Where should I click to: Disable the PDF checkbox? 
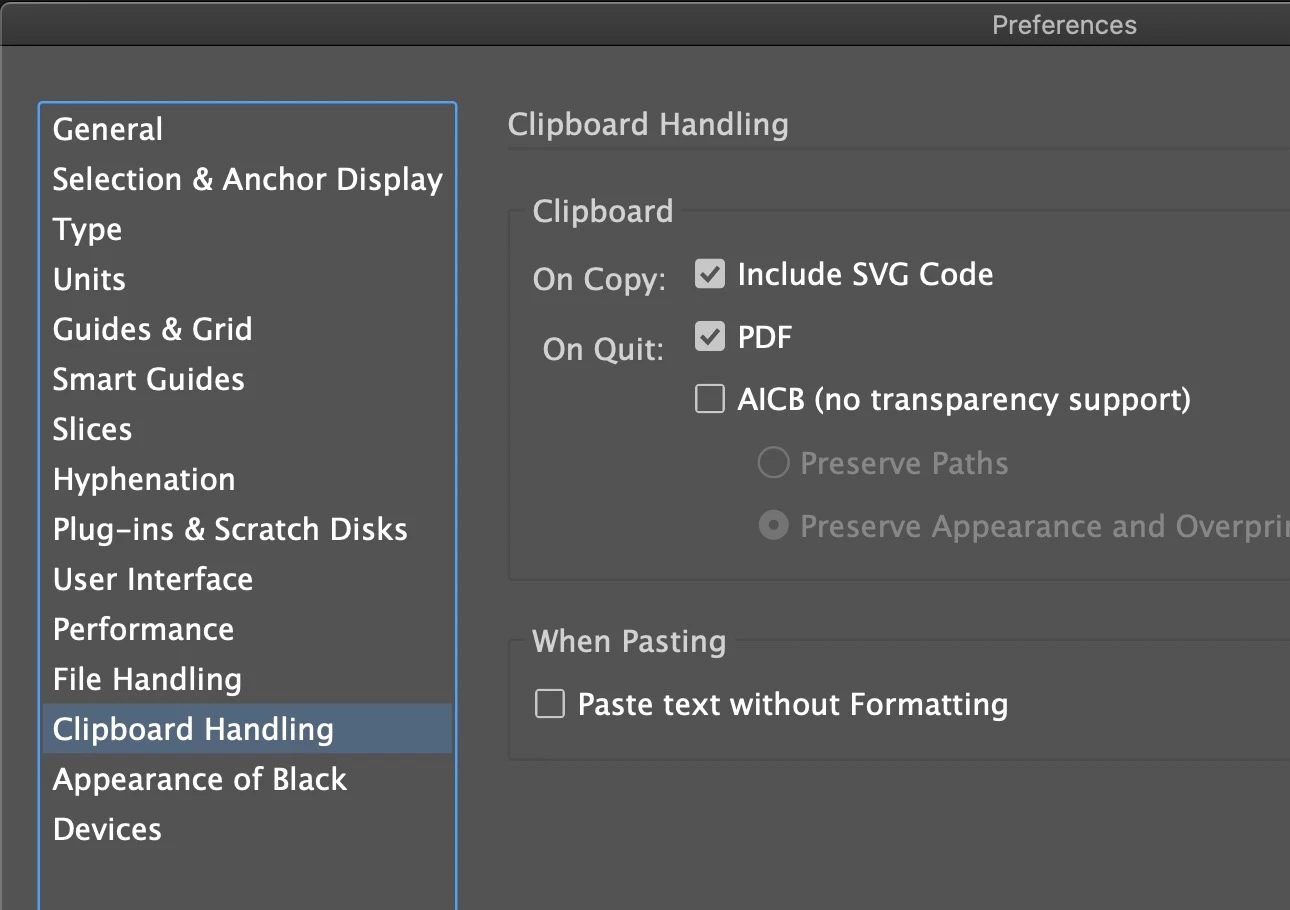710,338
